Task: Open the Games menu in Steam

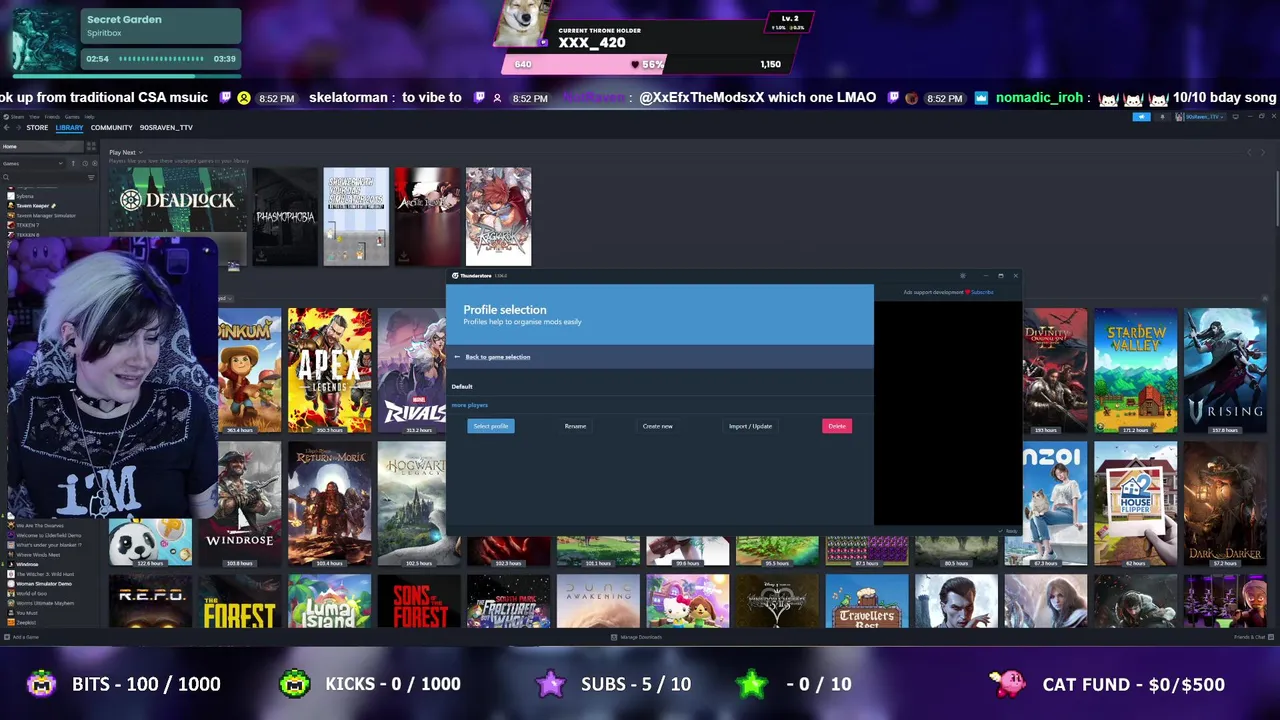Action: (72, 117)
